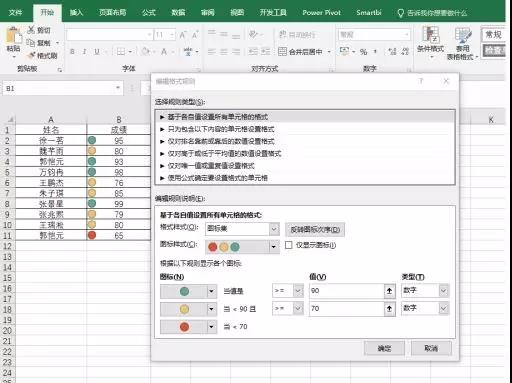Open the Icon Style traffic lights dropdown
This screenshot has height=383, width=512.
(x=274, y=247)
